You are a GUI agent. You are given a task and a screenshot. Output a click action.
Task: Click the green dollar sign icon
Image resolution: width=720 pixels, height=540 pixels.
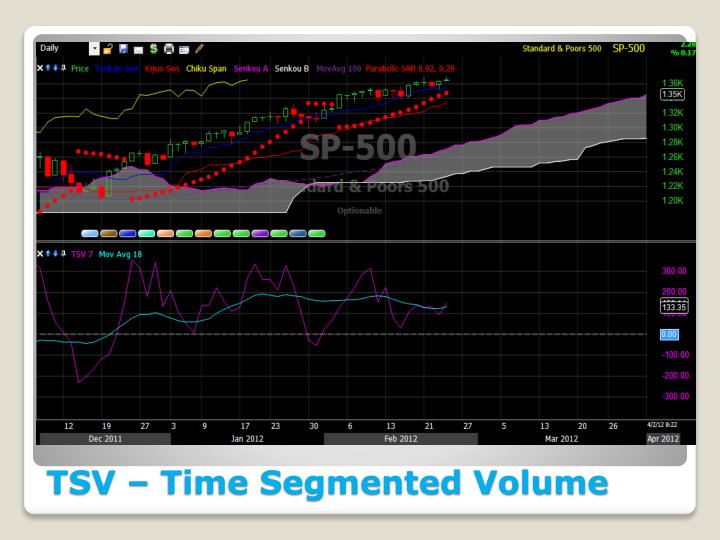tap(154, 49)
